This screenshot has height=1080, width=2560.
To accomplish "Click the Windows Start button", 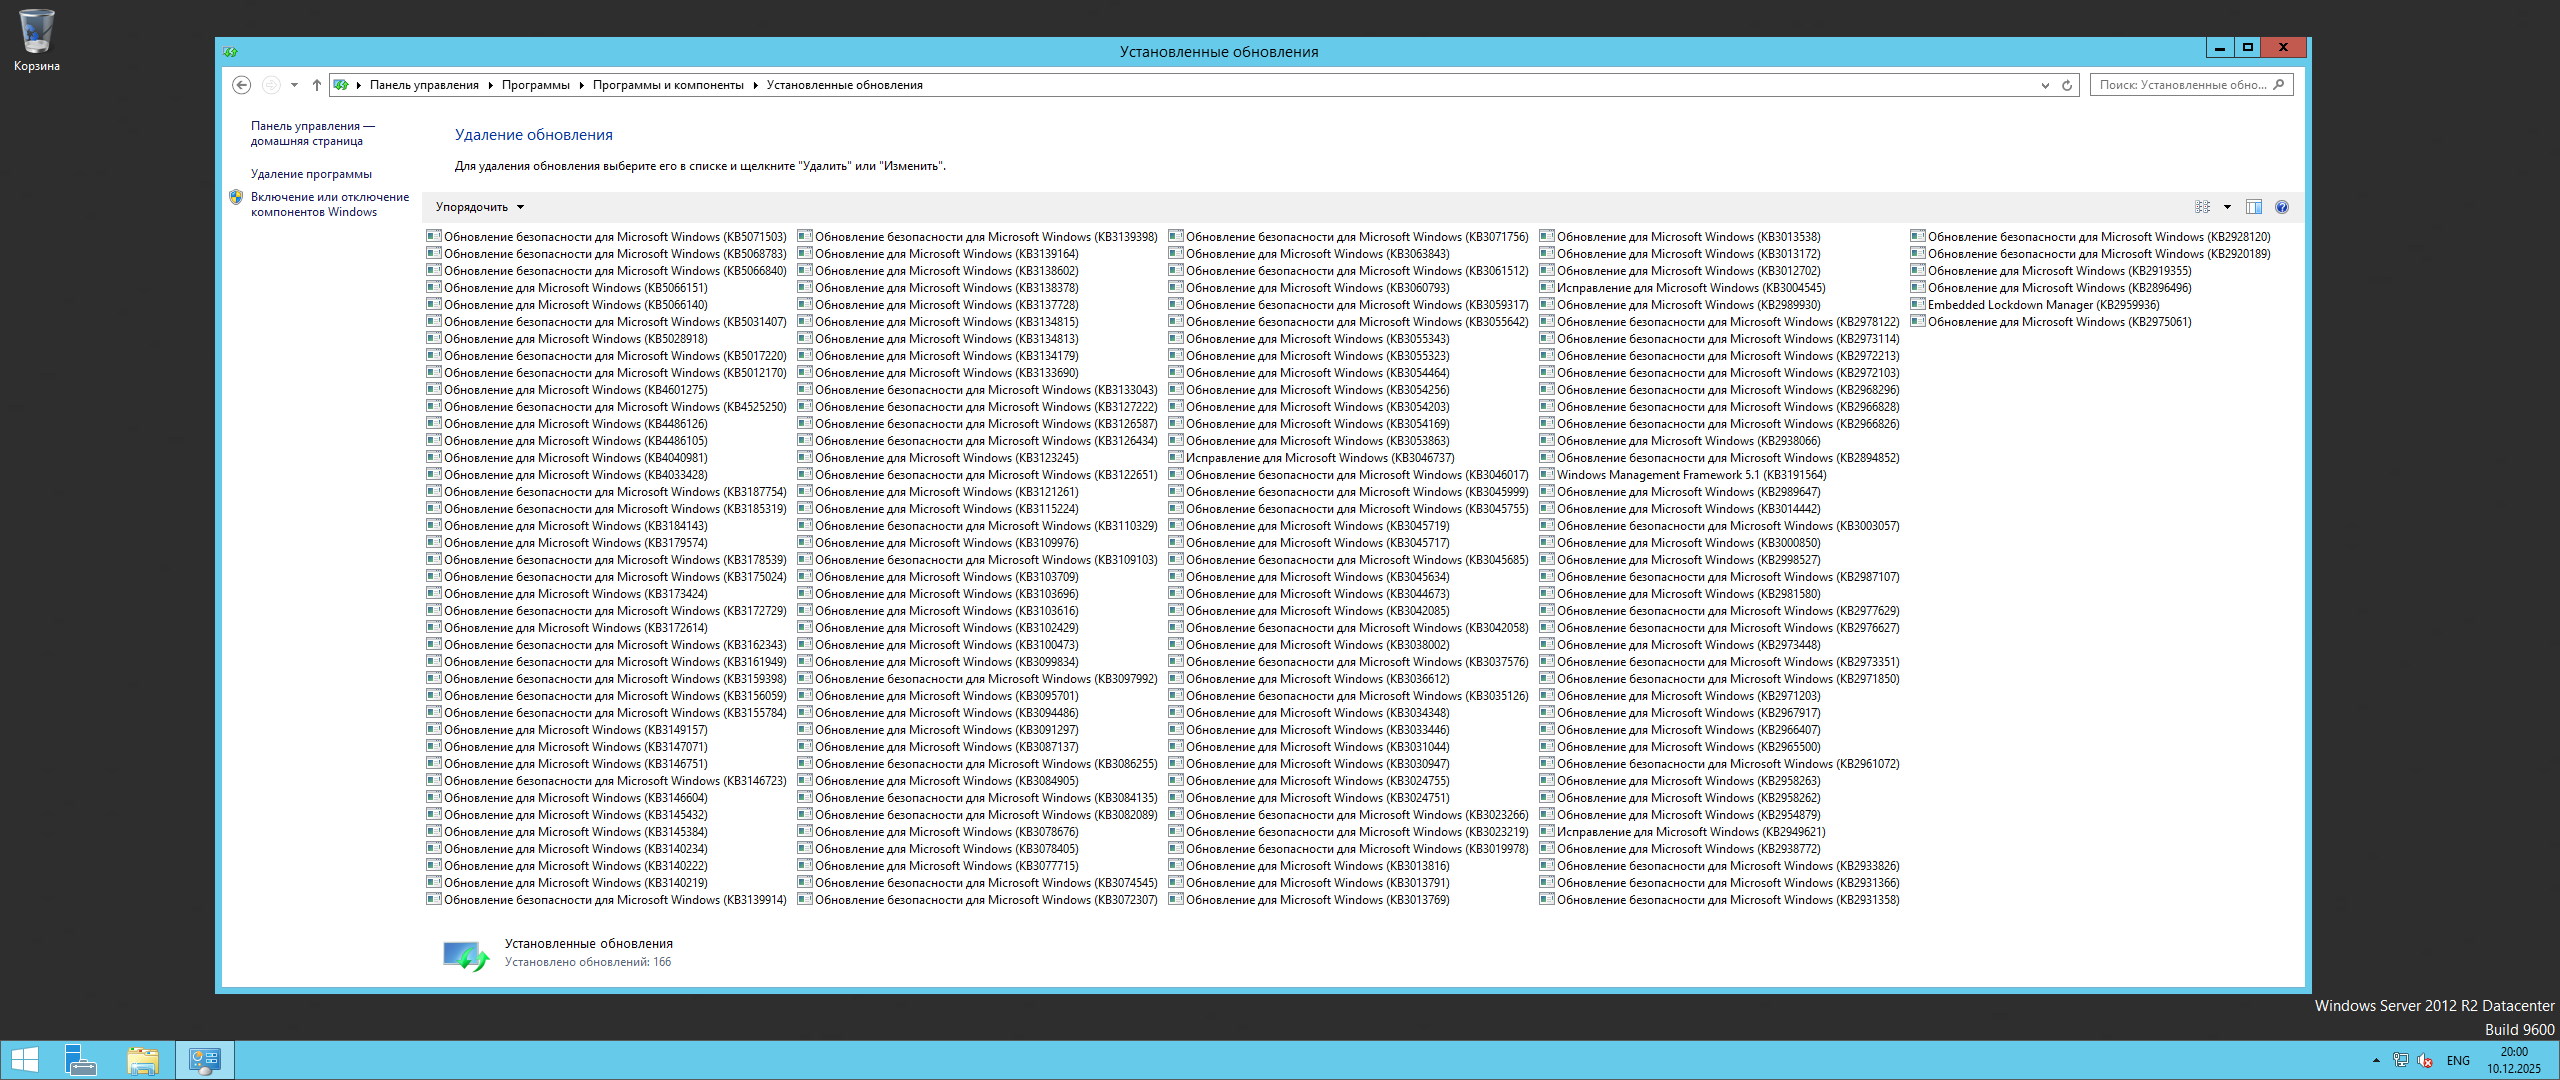I will point(24,1060).
